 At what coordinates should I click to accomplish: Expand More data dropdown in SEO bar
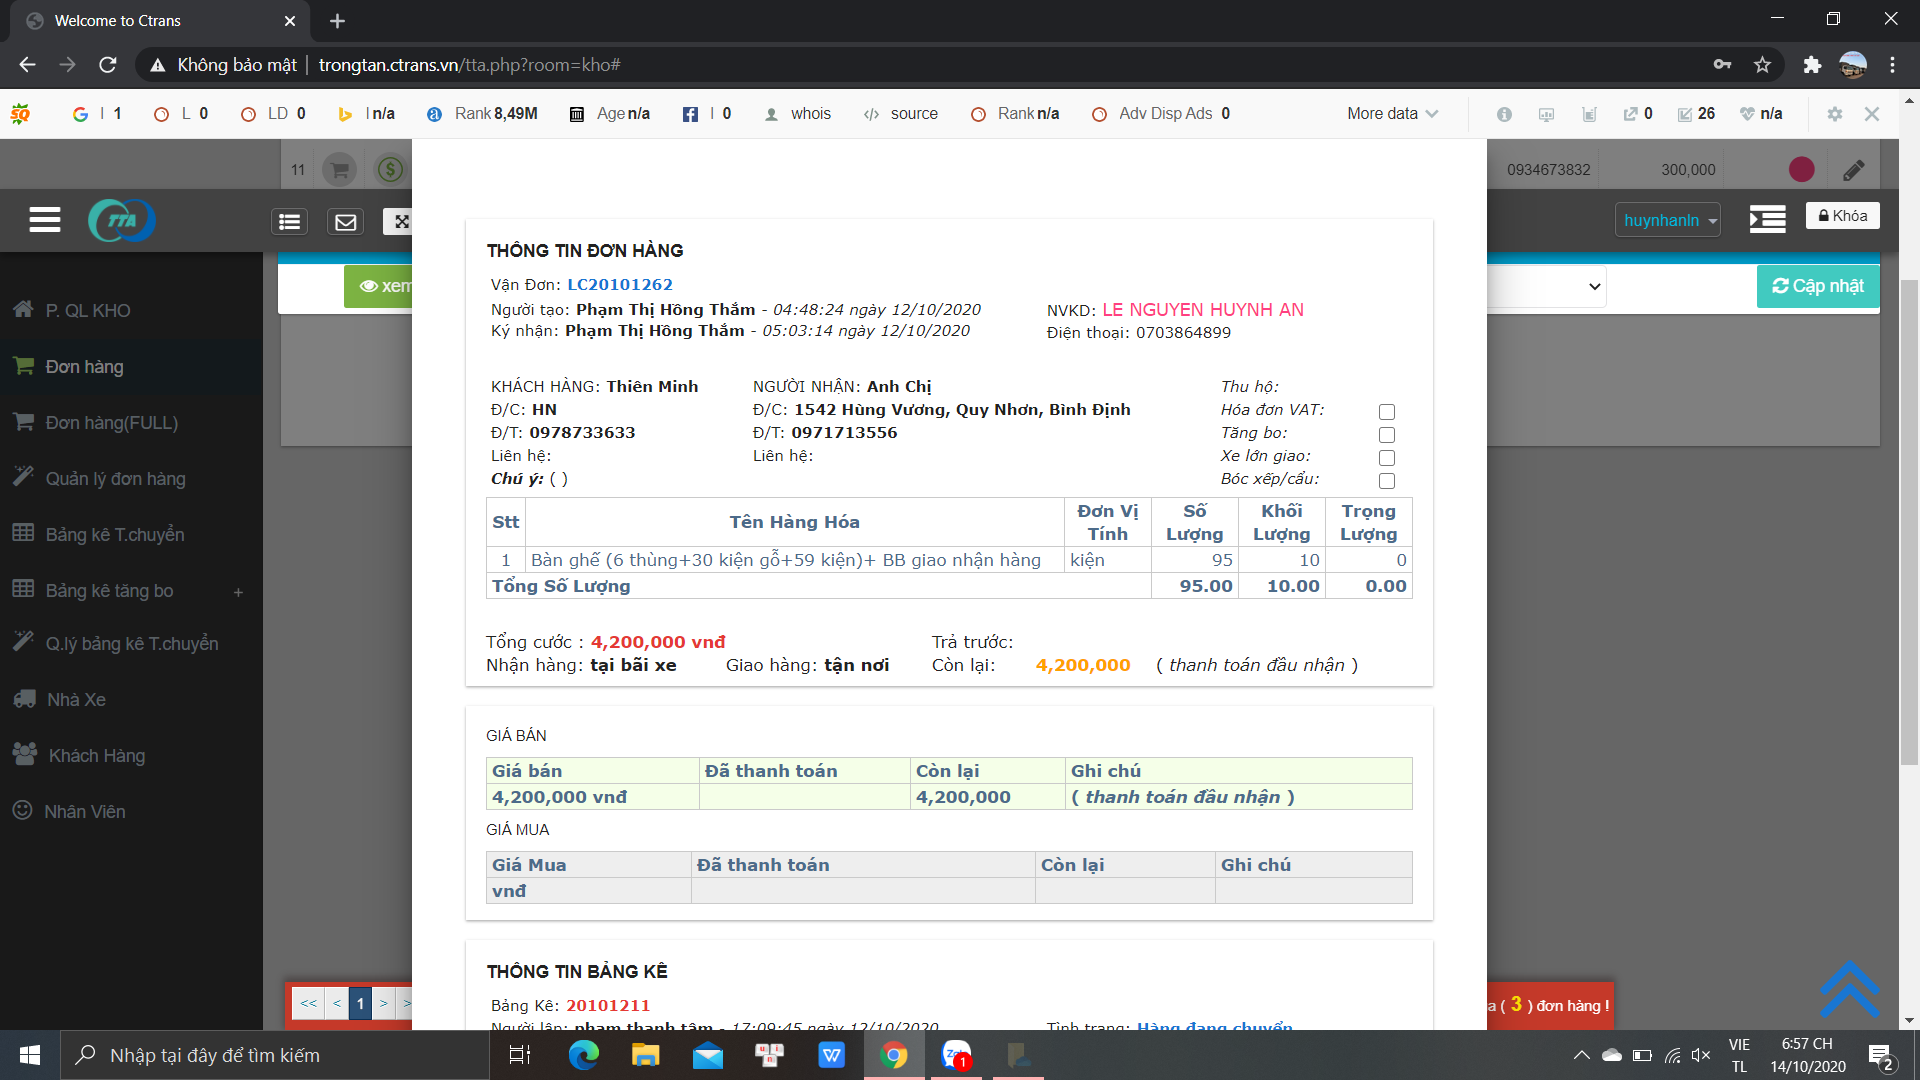[1392, 114]
